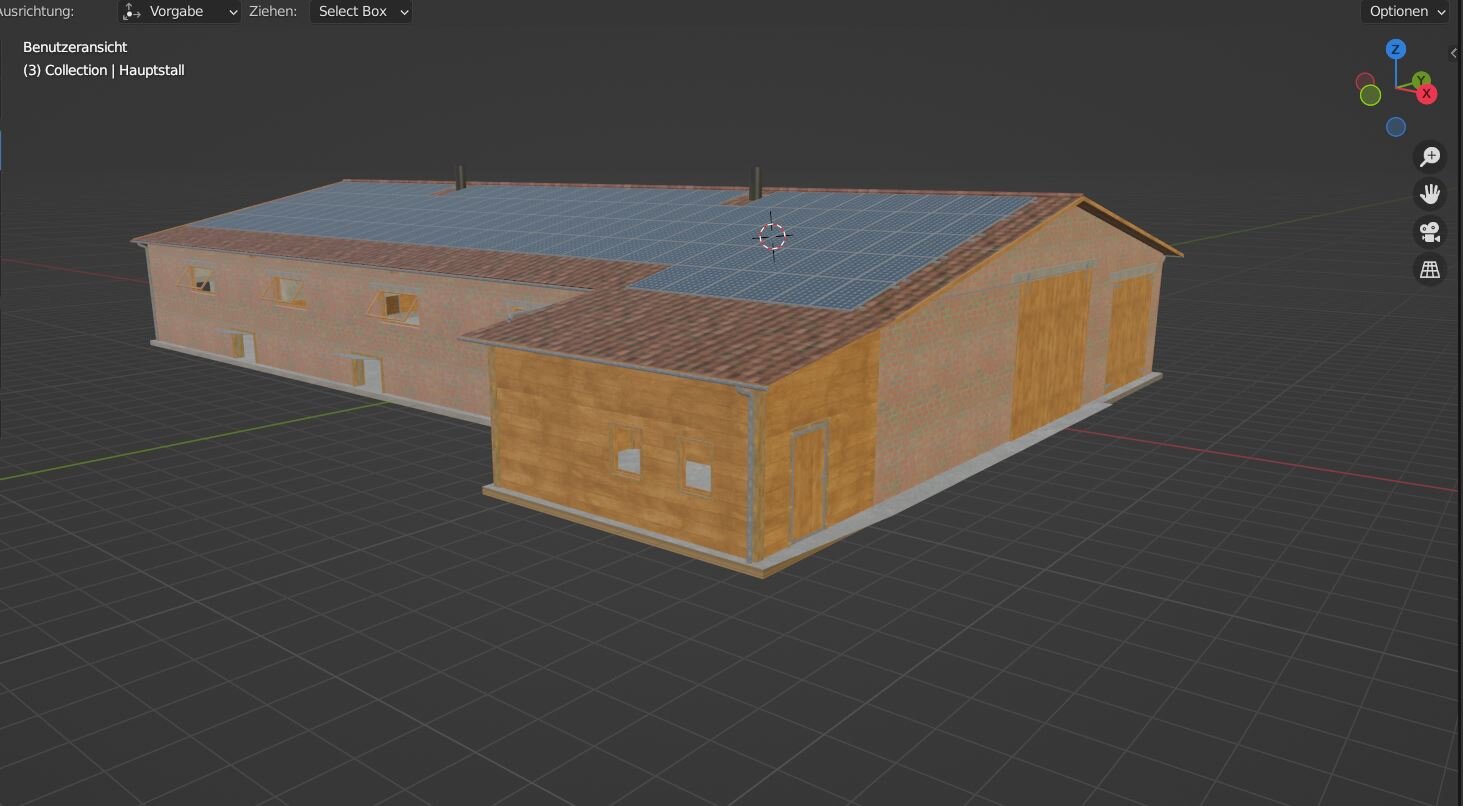The image size is (1463, 806).
Task: Toggle the camera view icon
Action: click(x=1430, y=232)
